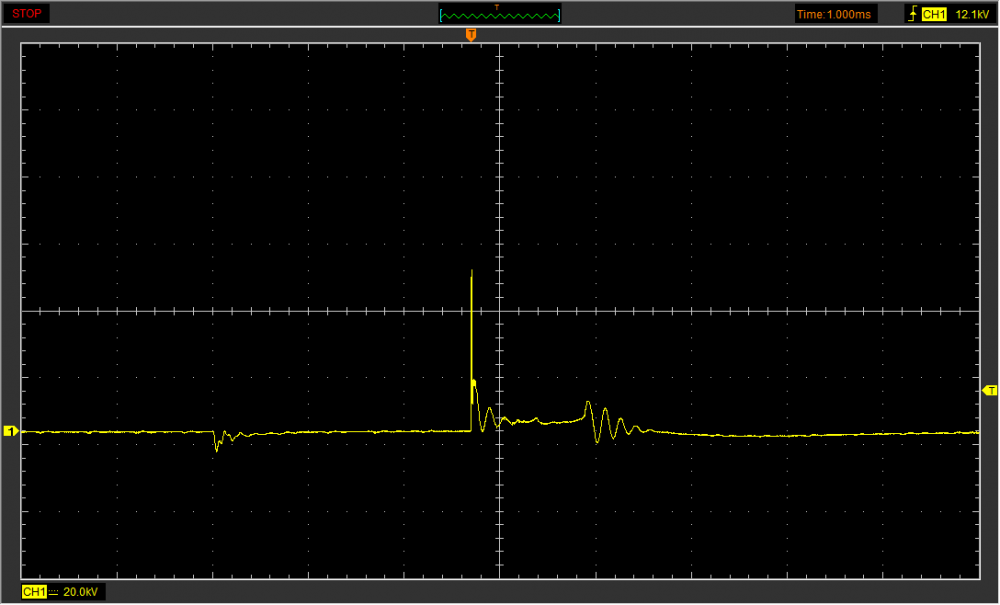Click the decaying ringing just after the spike
Viewport: 1000px width, 605px height.
pos(489,416)
